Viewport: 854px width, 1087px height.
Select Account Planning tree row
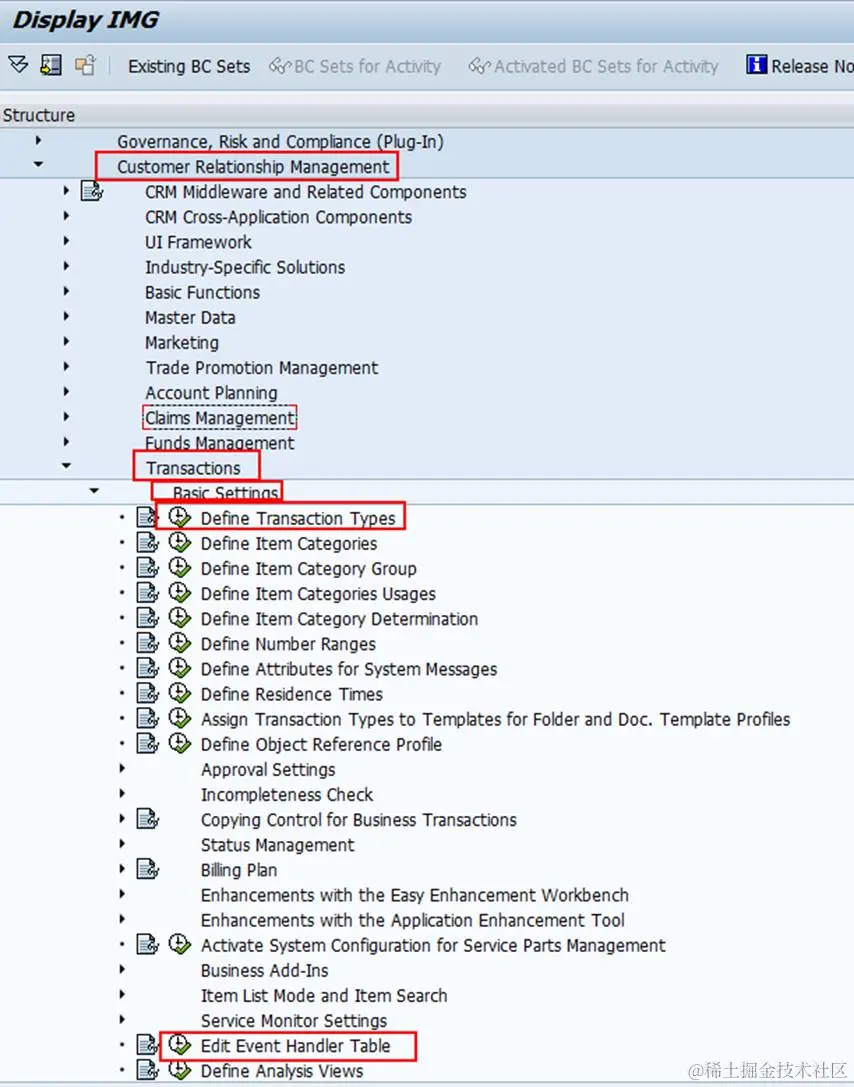coord(211,393)
